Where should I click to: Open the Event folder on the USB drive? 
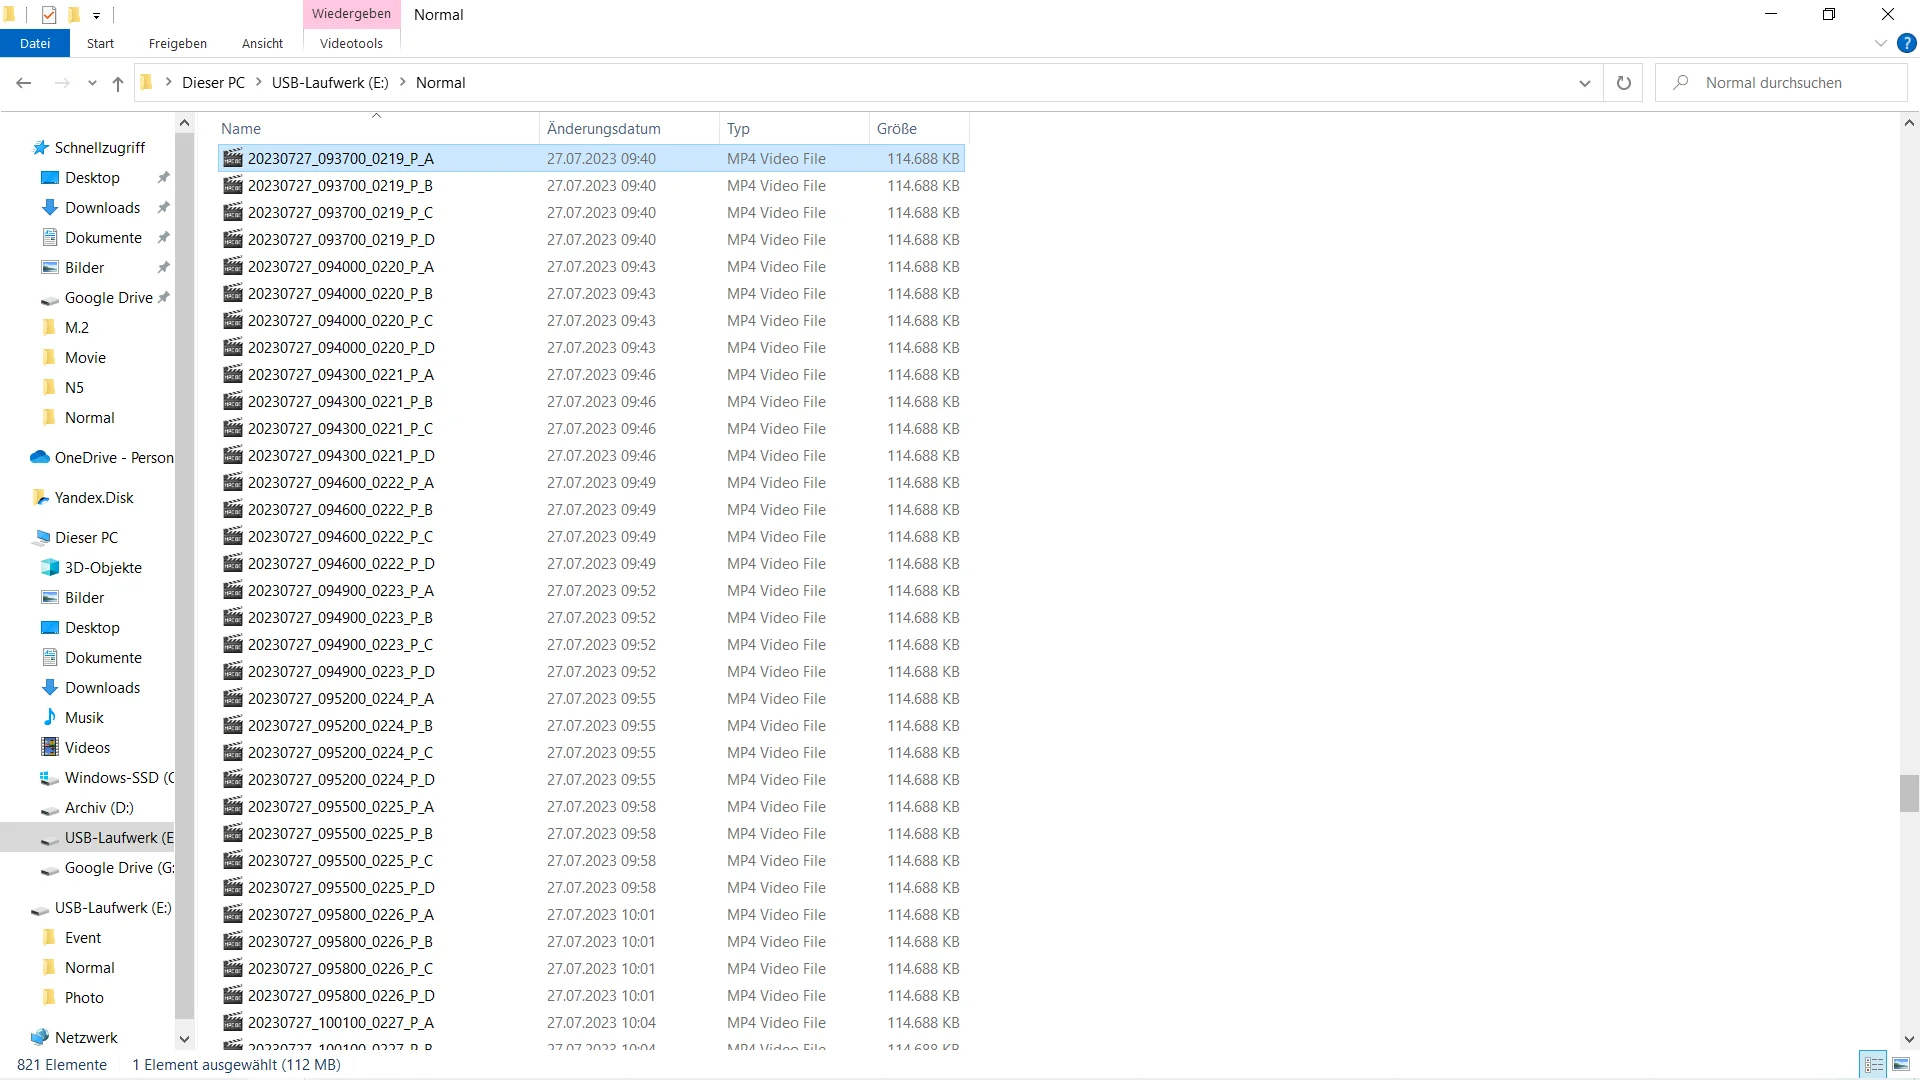tap(83, 938)
